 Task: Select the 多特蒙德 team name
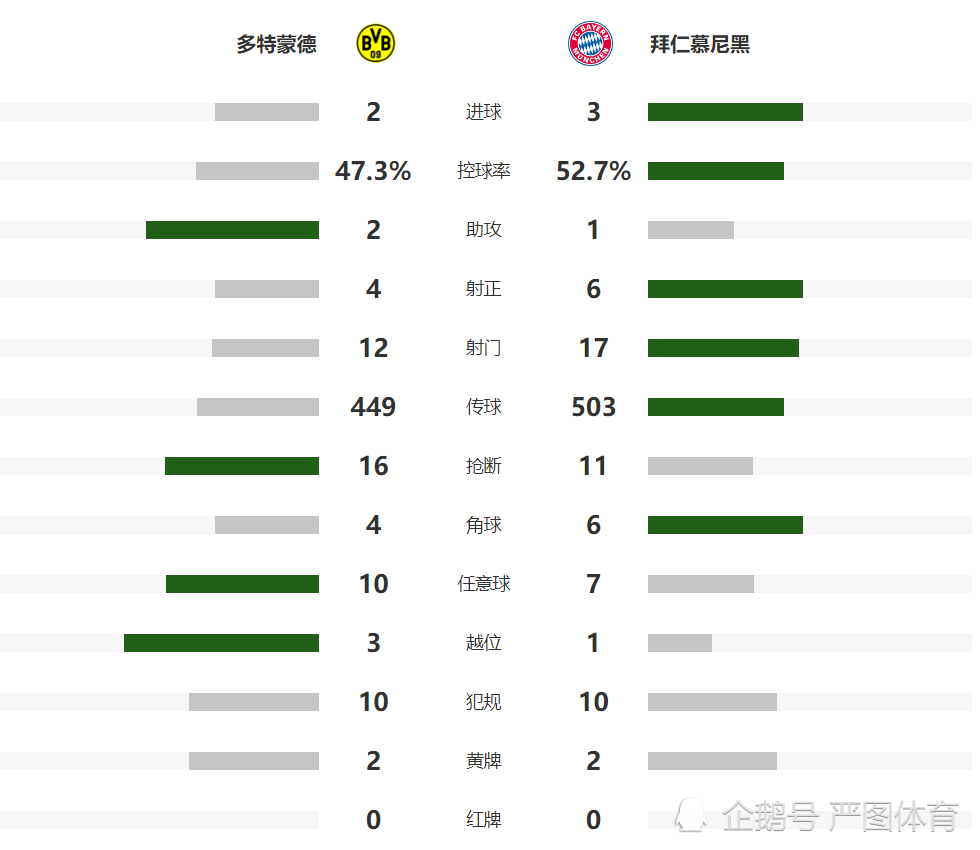276,44
